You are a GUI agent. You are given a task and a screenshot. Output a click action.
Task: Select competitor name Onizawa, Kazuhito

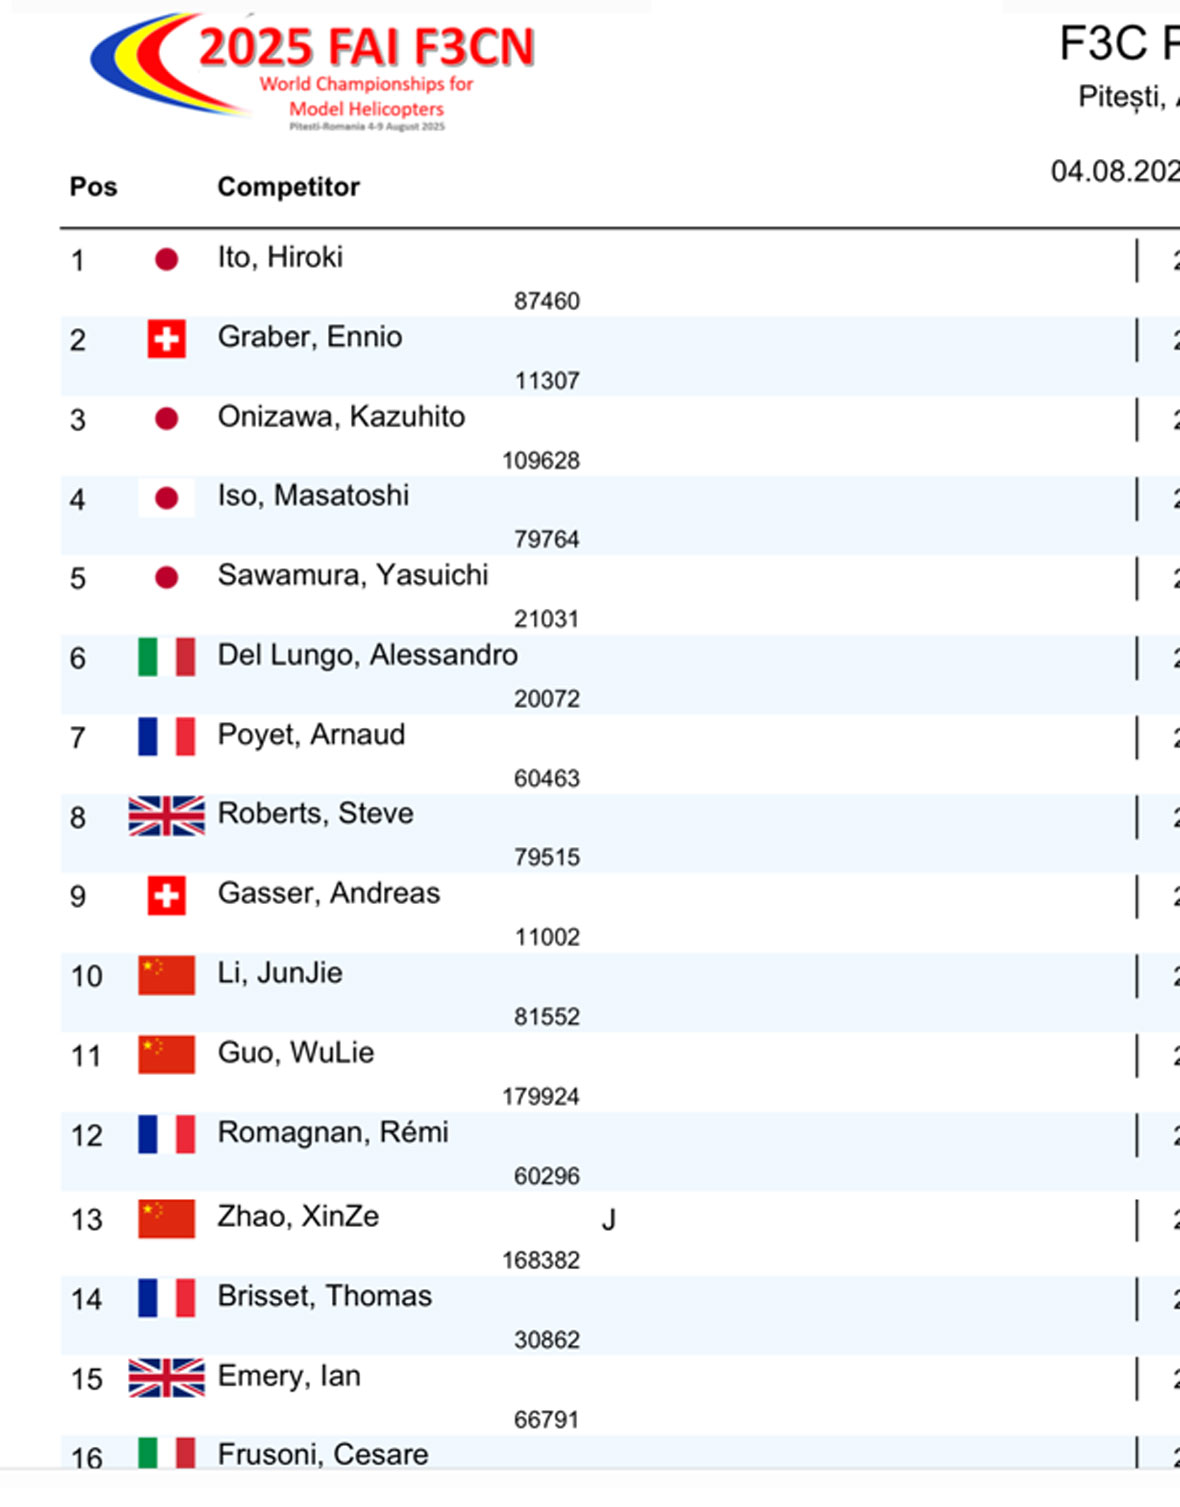342,416
